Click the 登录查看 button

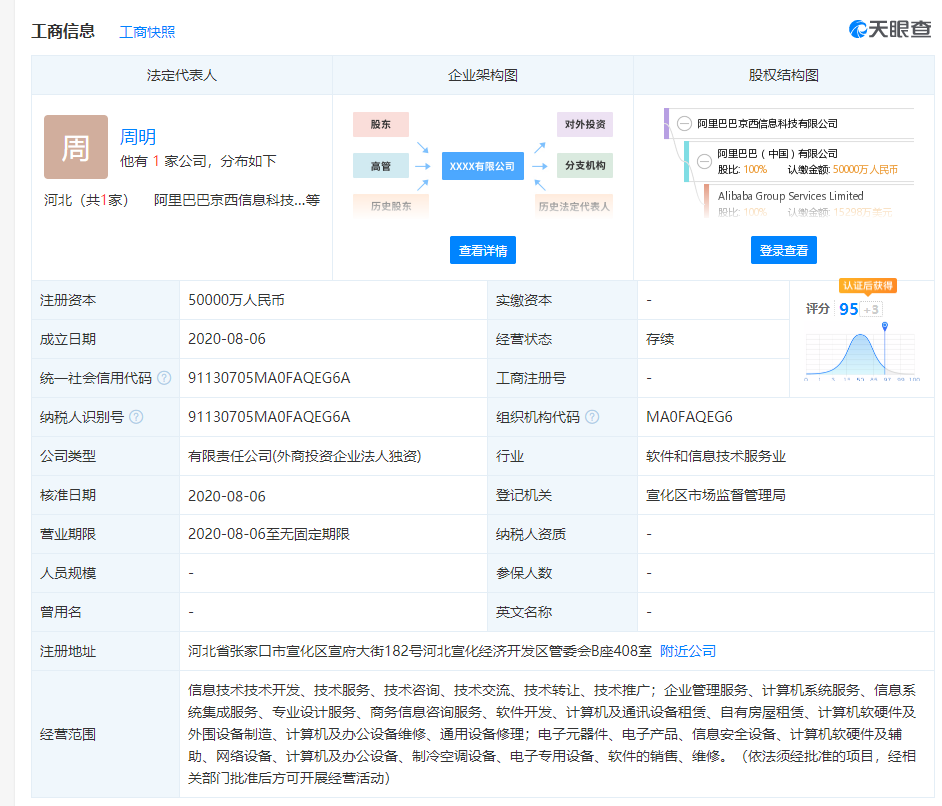coord(784,250)
